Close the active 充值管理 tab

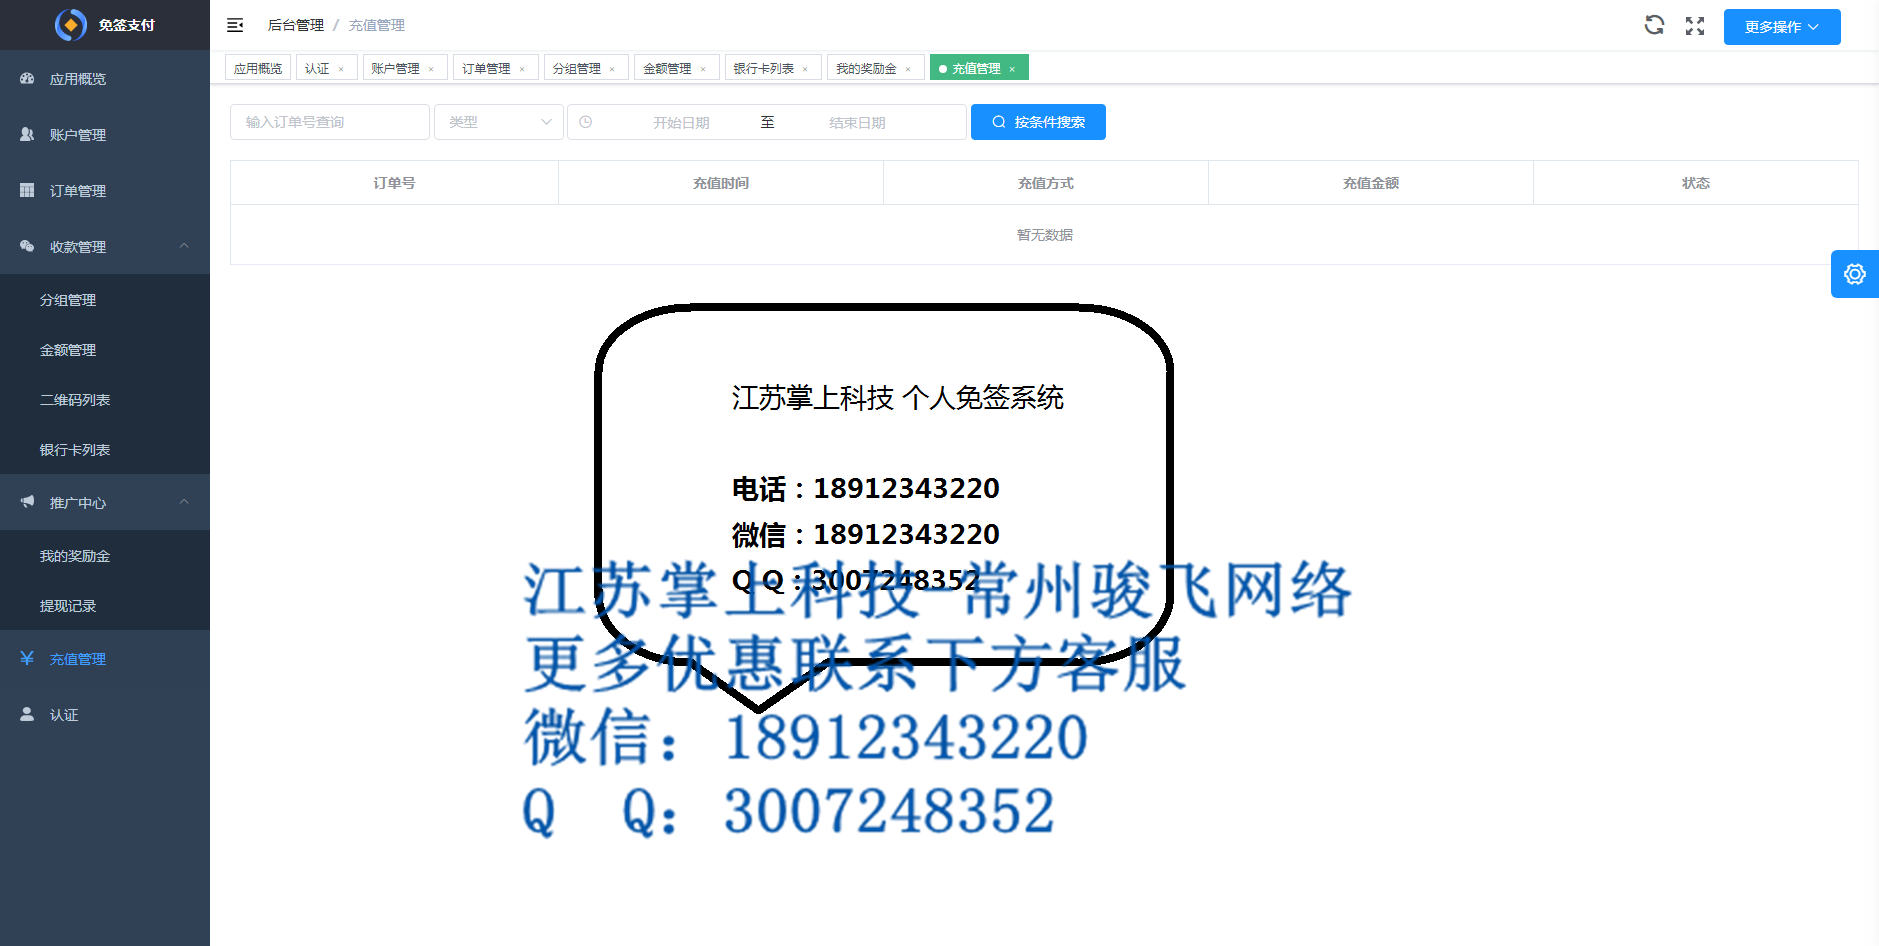[x=1012, y=69]
